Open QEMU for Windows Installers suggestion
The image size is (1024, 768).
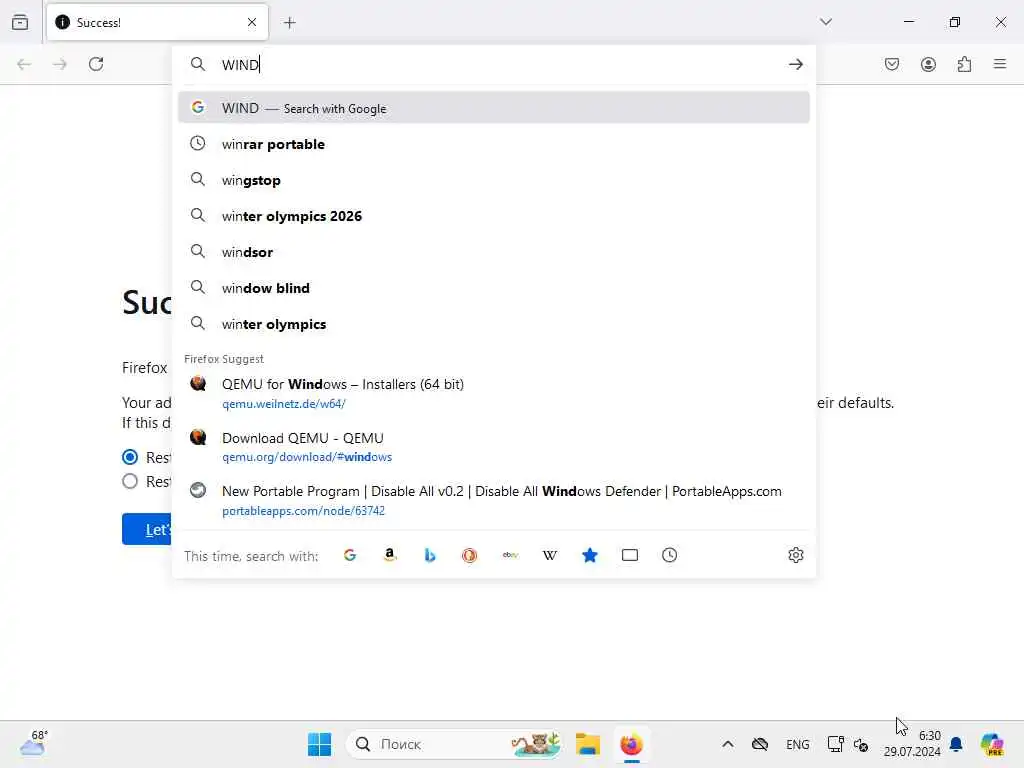tap(494, 393)
